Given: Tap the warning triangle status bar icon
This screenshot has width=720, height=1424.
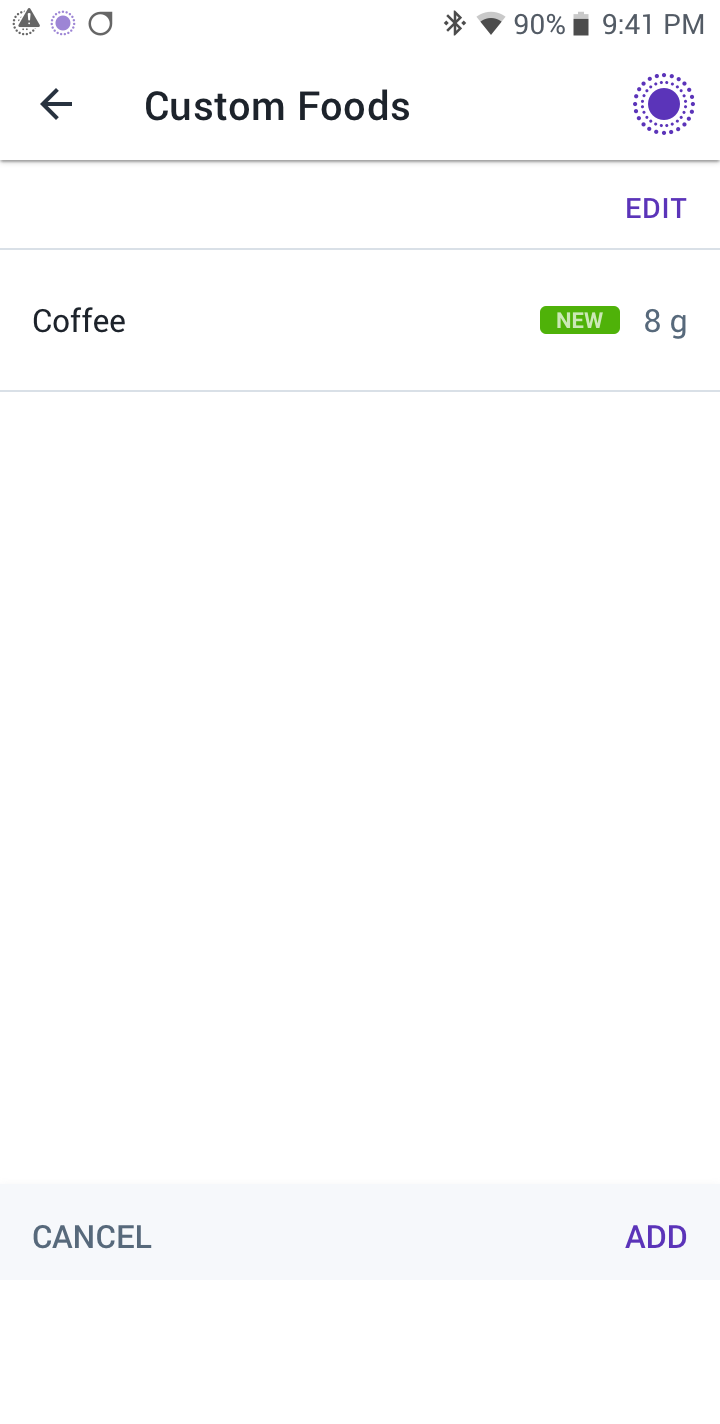Looking at the screenshot, I should 28,23.
